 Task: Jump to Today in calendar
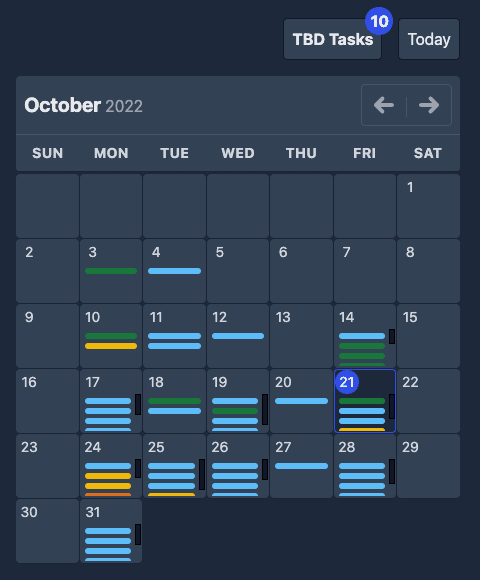point(429,39)
